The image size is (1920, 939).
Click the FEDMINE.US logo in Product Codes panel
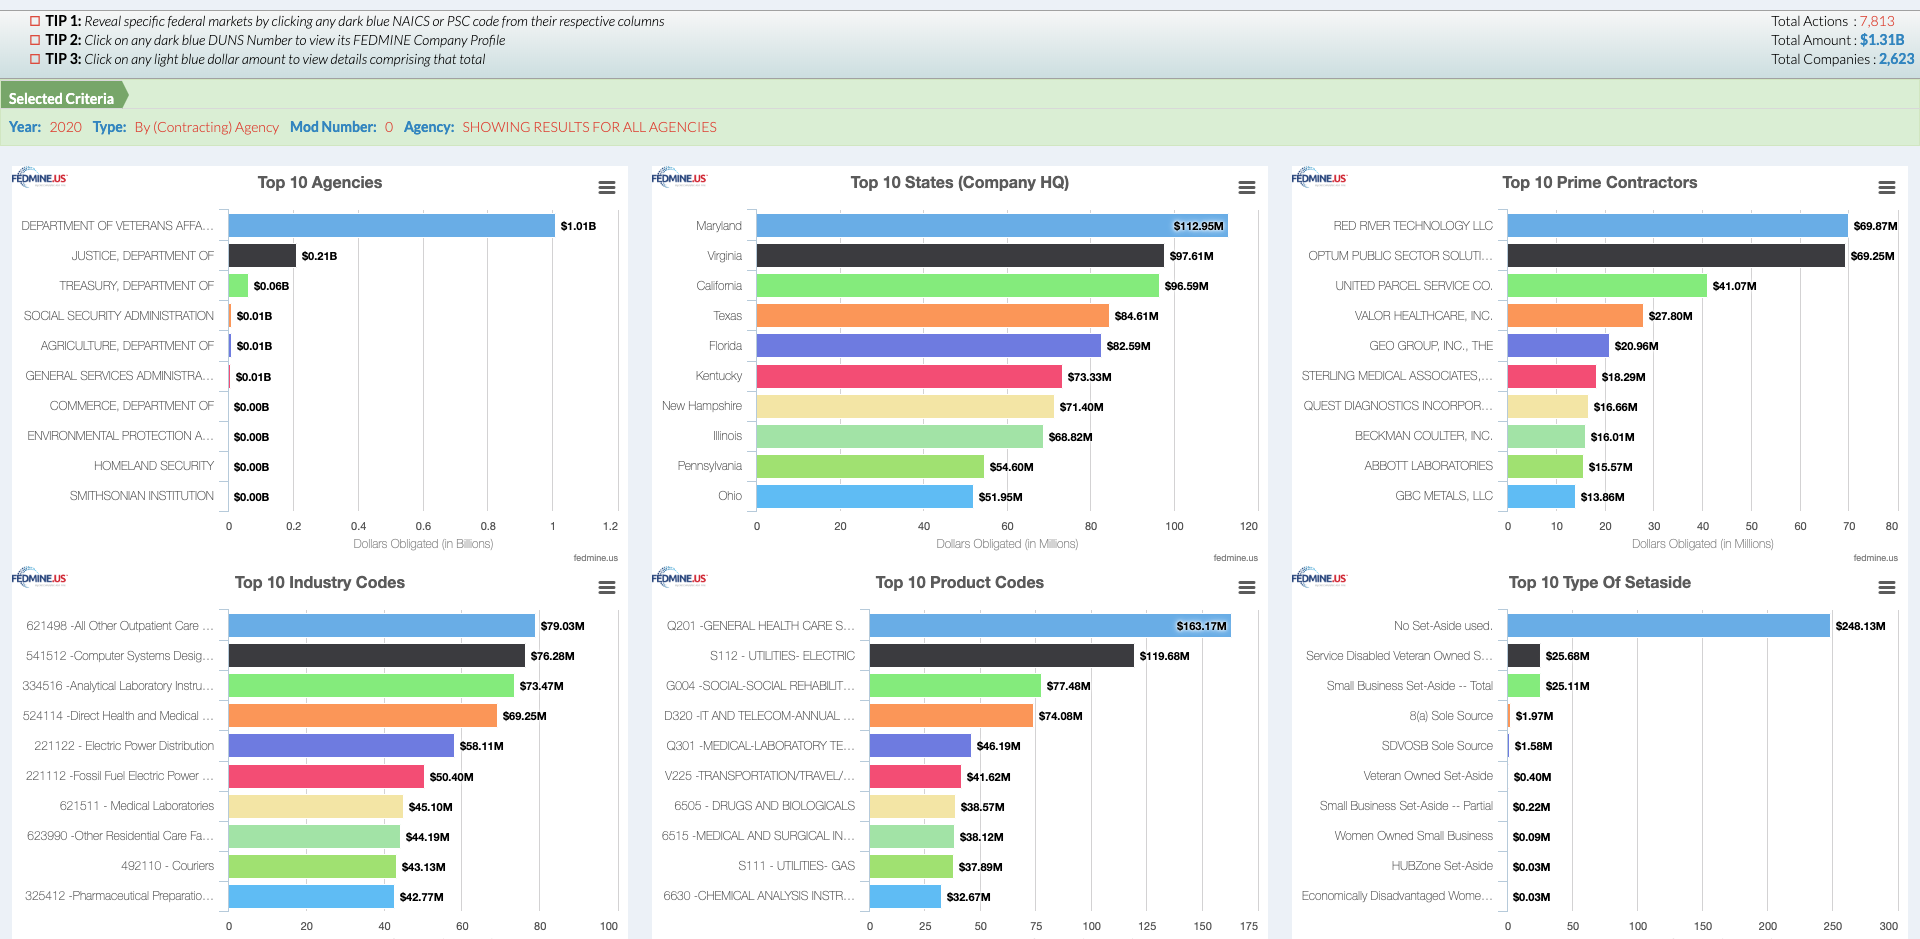pos(679,578)
